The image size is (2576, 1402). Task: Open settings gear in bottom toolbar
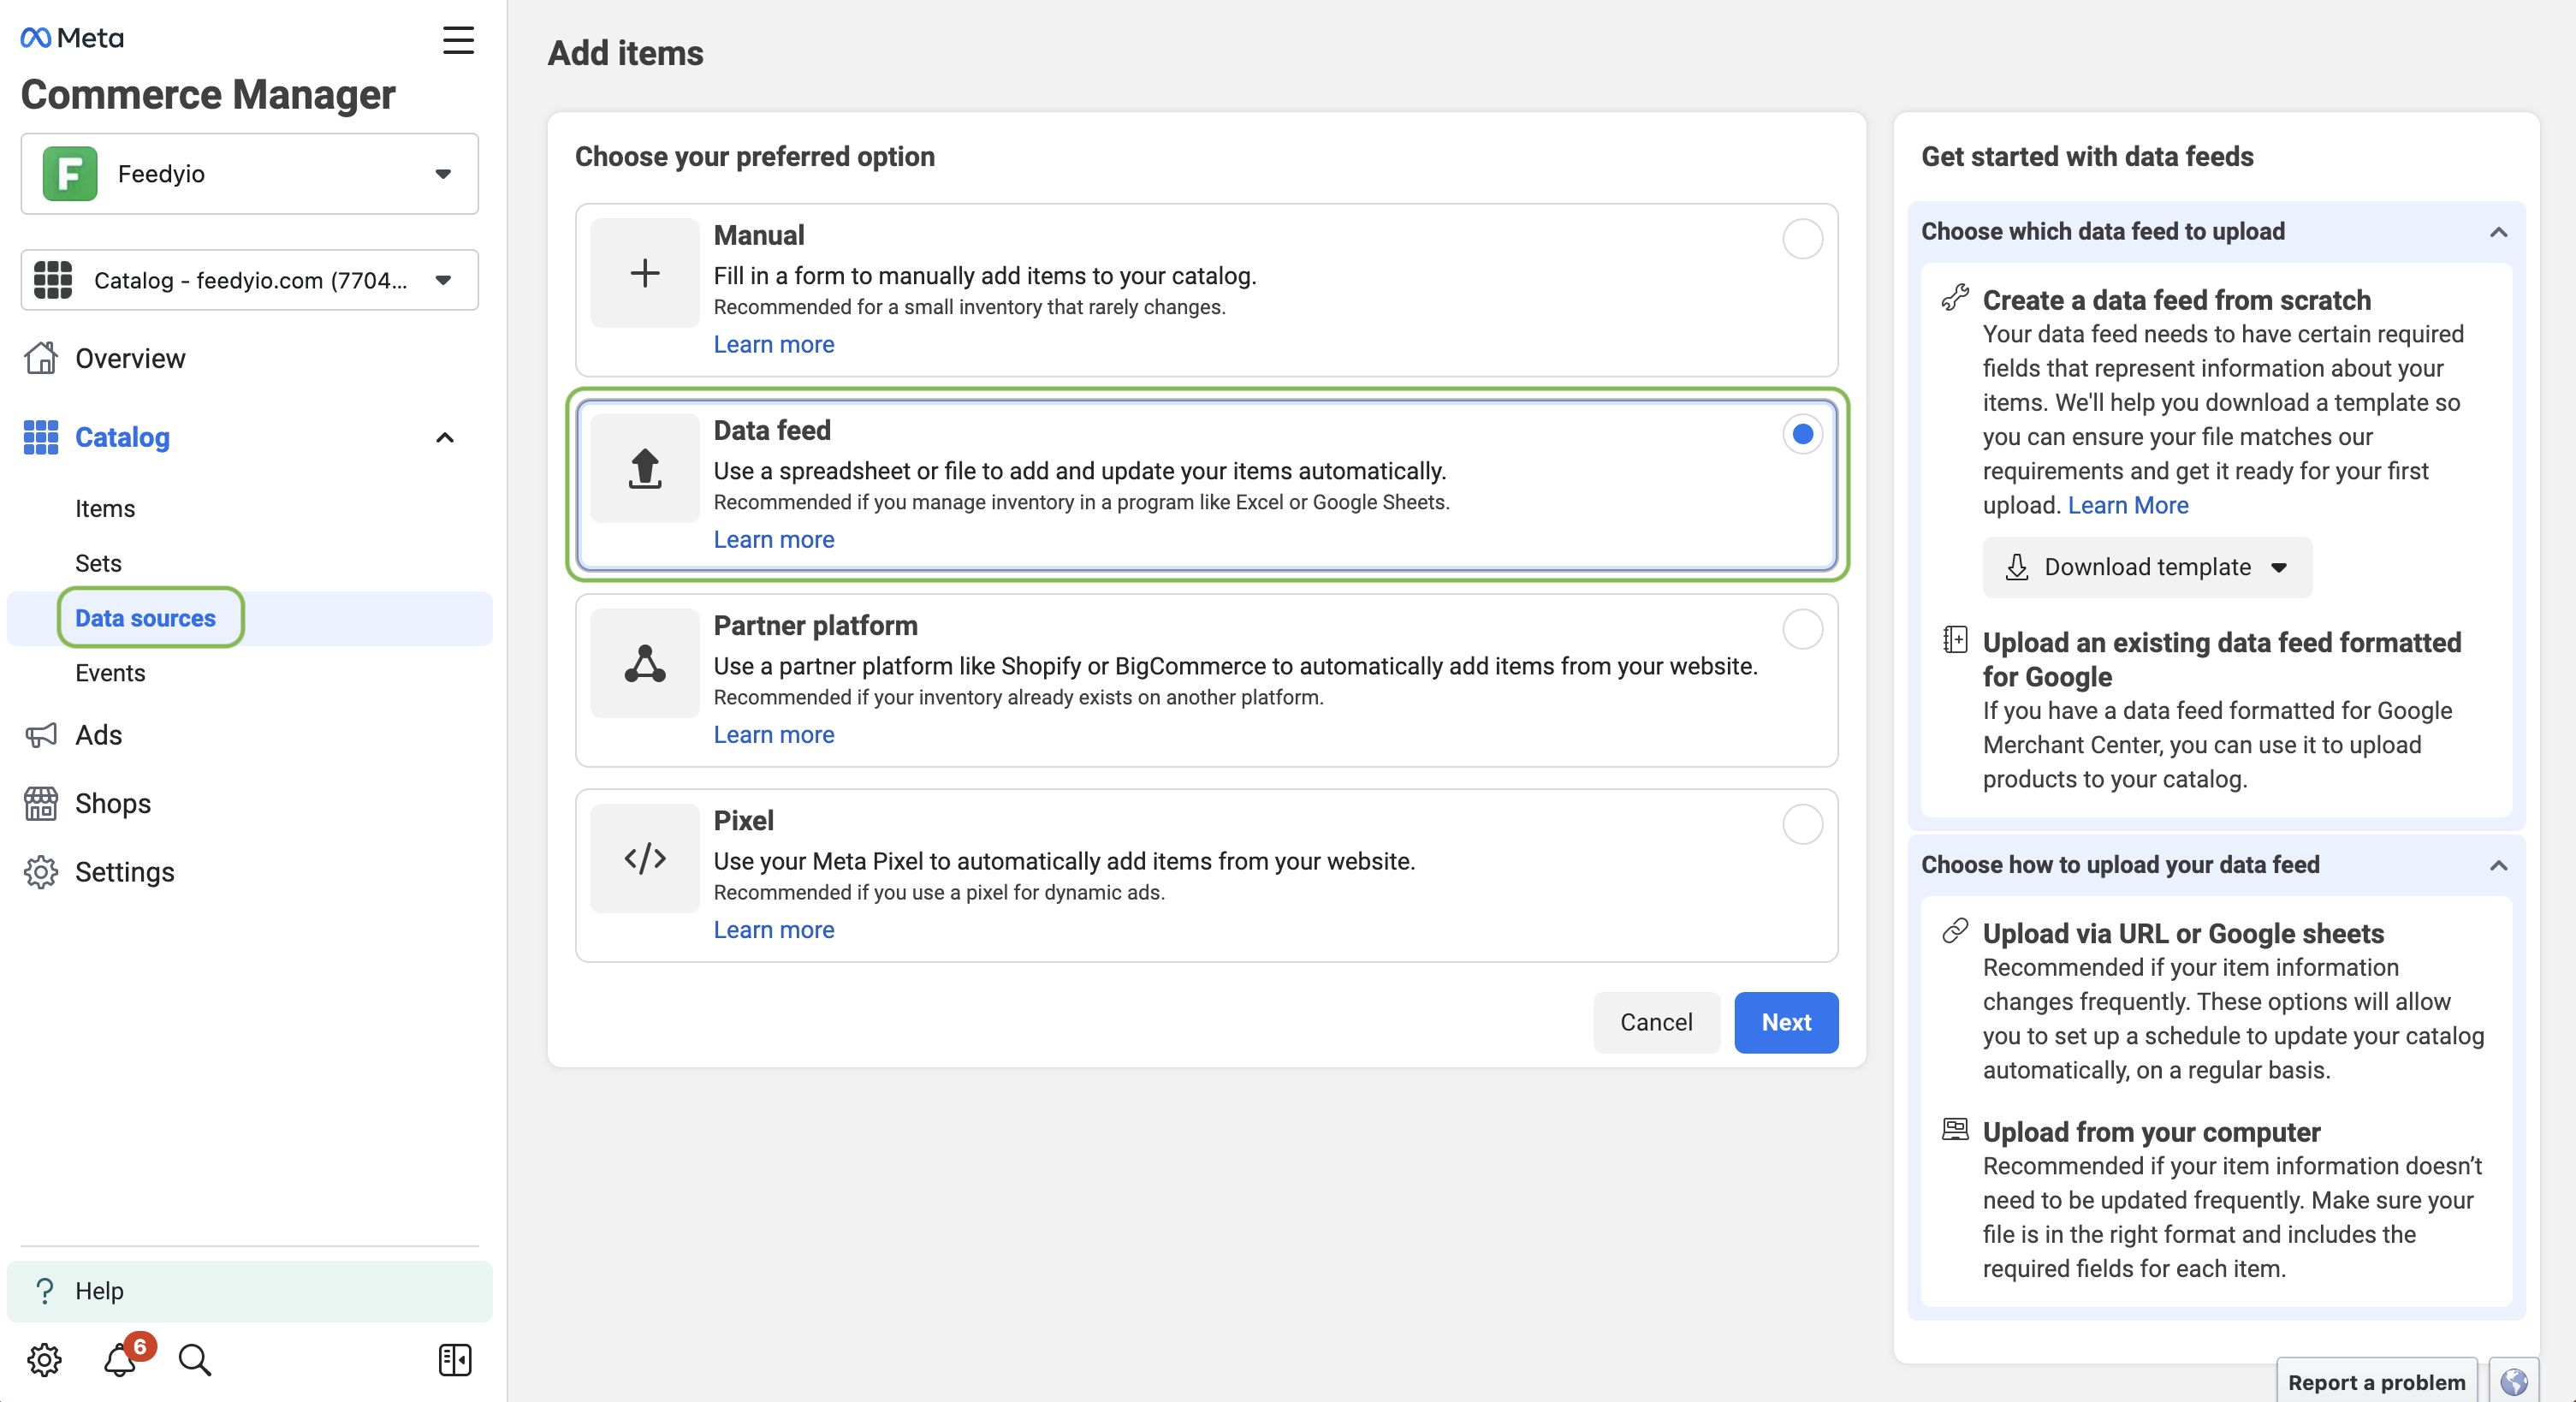click(44, 1360)
